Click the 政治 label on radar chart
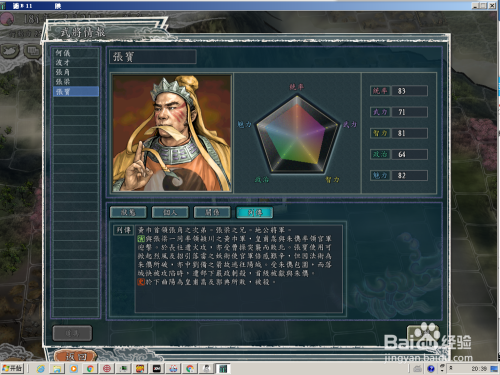 pyautogui.click(x=262, y=180)
